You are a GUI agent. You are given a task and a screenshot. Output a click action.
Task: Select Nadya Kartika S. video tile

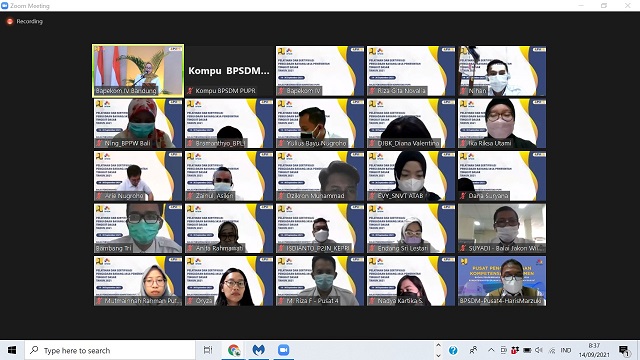[411, 281]
